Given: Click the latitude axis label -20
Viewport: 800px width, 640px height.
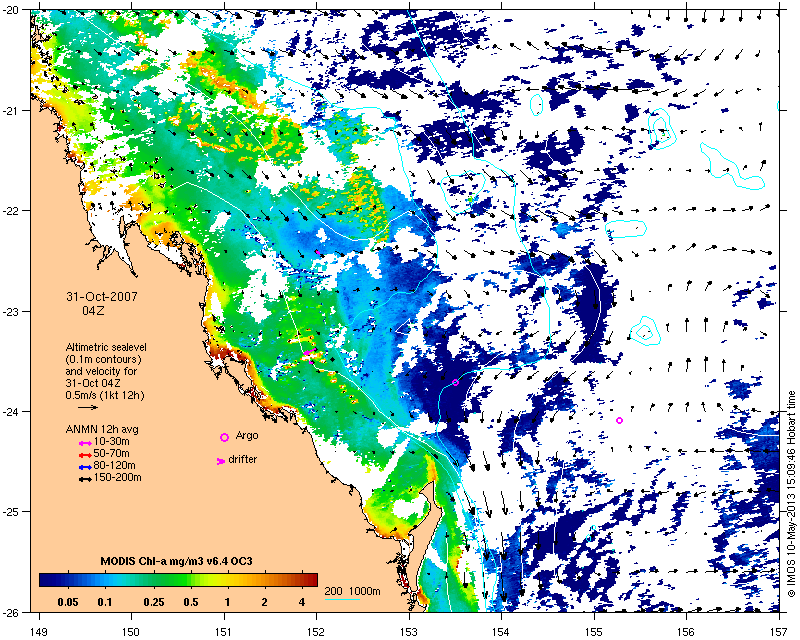Looking at the screenshot, I should 11,11.
